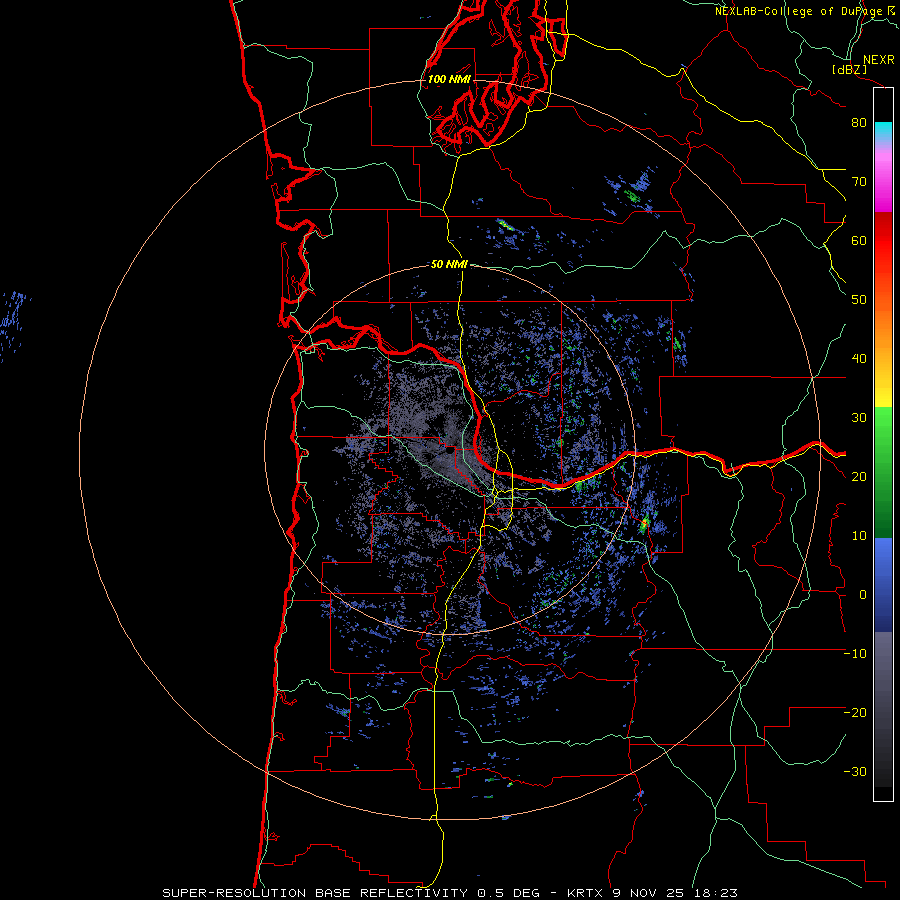The height and width of the screenshot is (900, 900).
Task: Click the 100 NMI range ring label
Action: [x=449, y=79]
